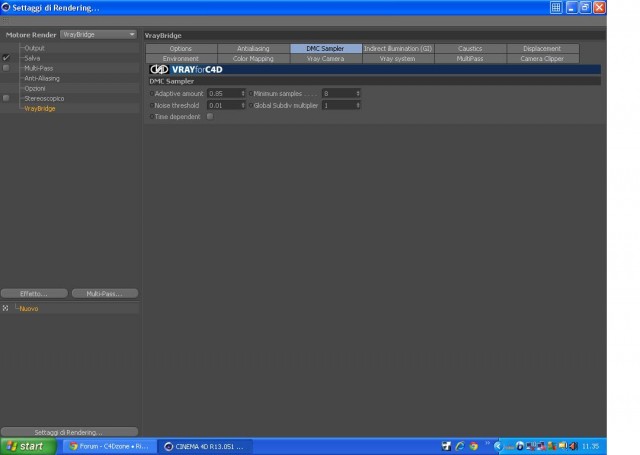Click the volume speaker tray icon
The image size is (640, 455).
coord(573,446)
